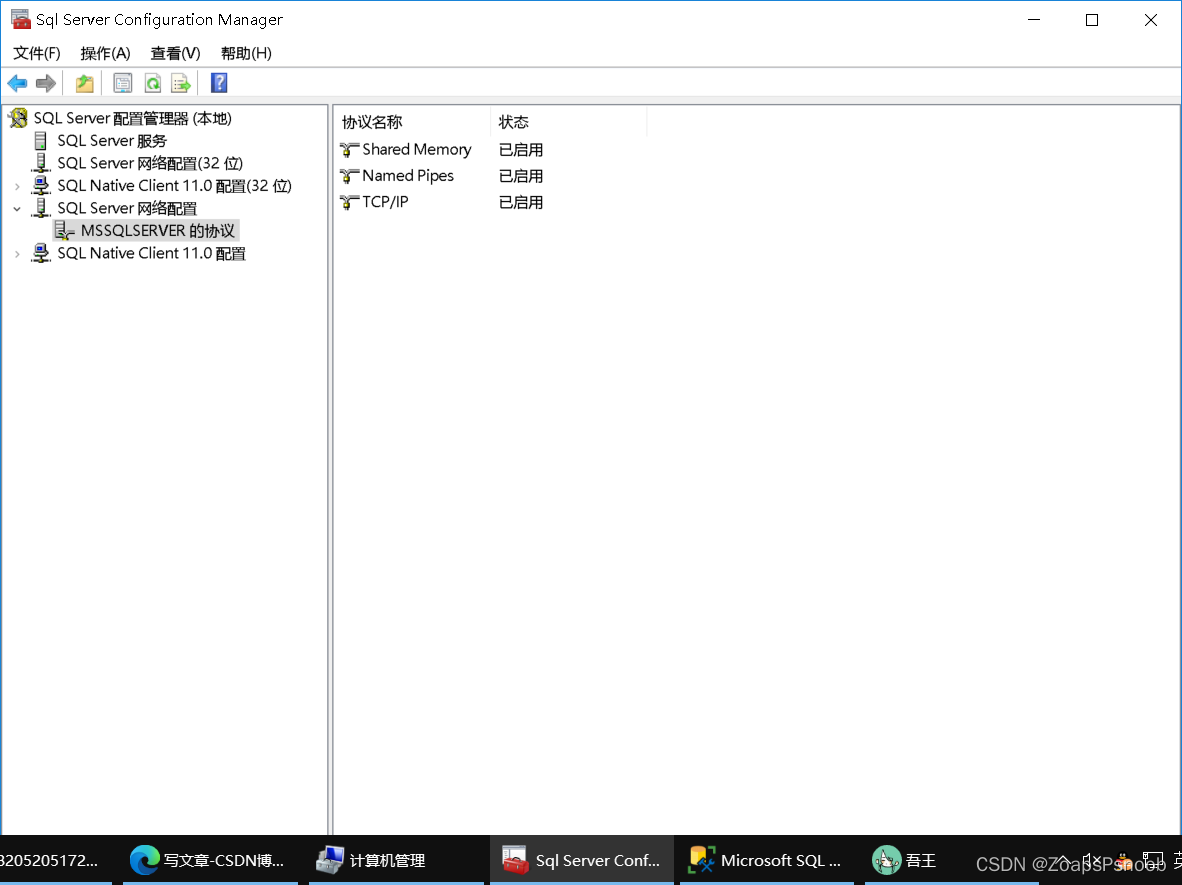Image resolution: width=1182 pixels, height=885 pixels.
Task: Click 已启用 status of Named Pipes
Action: (521, 176)
